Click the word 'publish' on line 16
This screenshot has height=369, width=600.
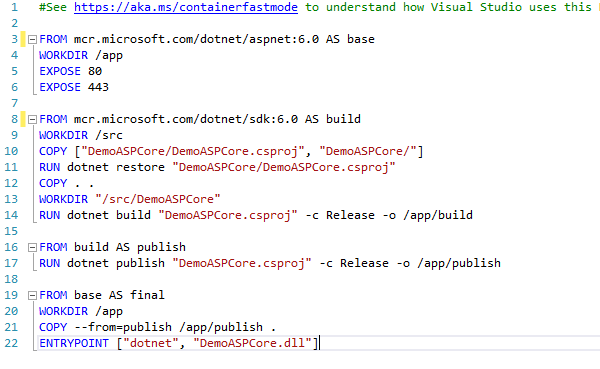161,248
